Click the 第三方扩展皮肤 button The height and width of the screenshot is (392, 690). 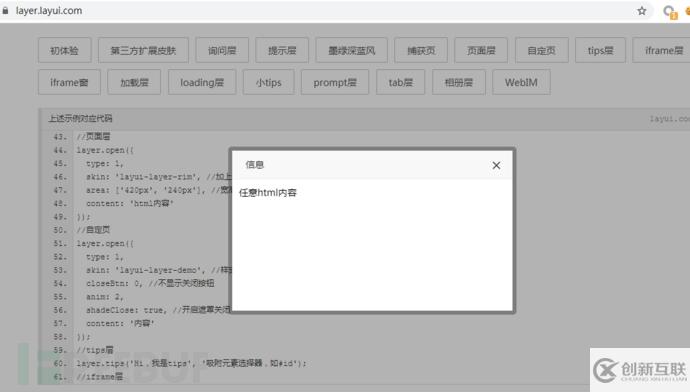pos(143,51)
